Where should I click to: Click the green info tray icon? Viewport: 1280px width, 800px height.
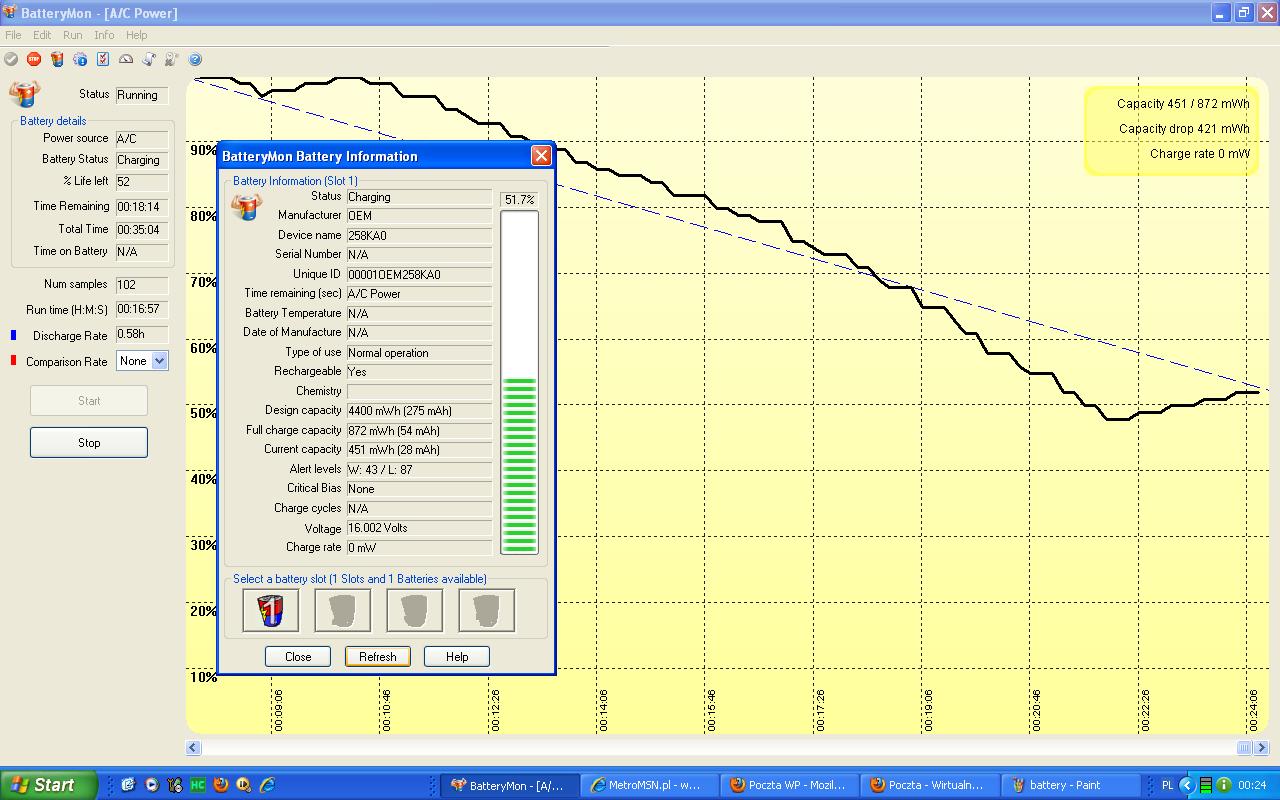tap(1224, 785)
